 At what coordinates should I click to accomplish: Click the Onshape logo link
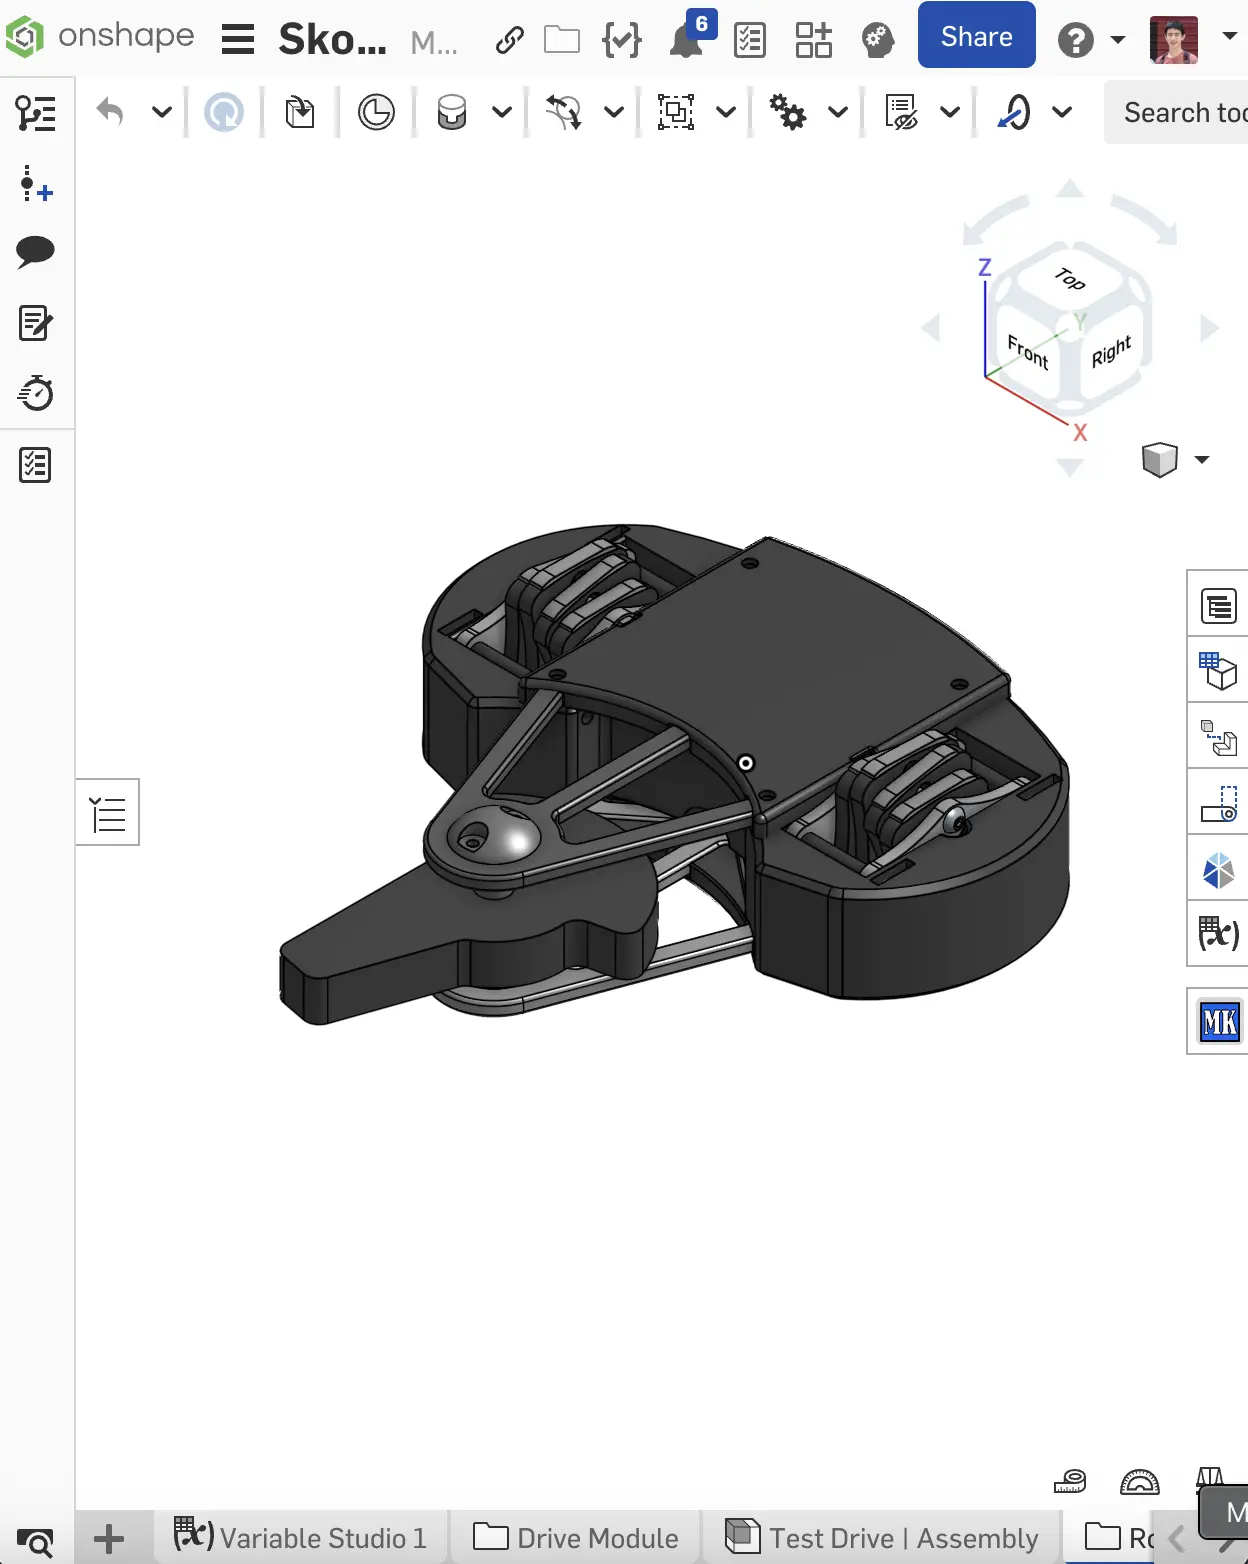[100, 37]
